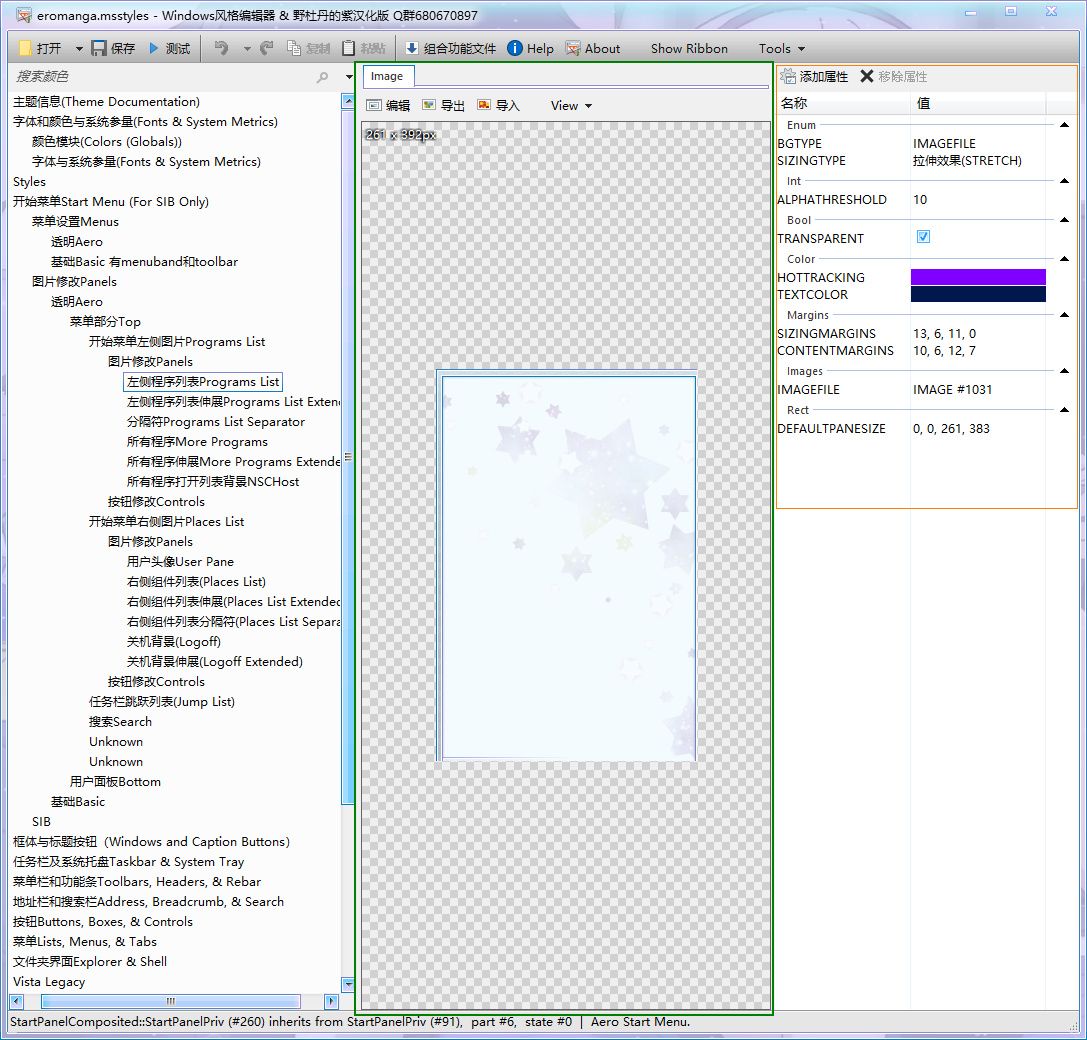Open the View dropdown in image panel

click(571, 105)
